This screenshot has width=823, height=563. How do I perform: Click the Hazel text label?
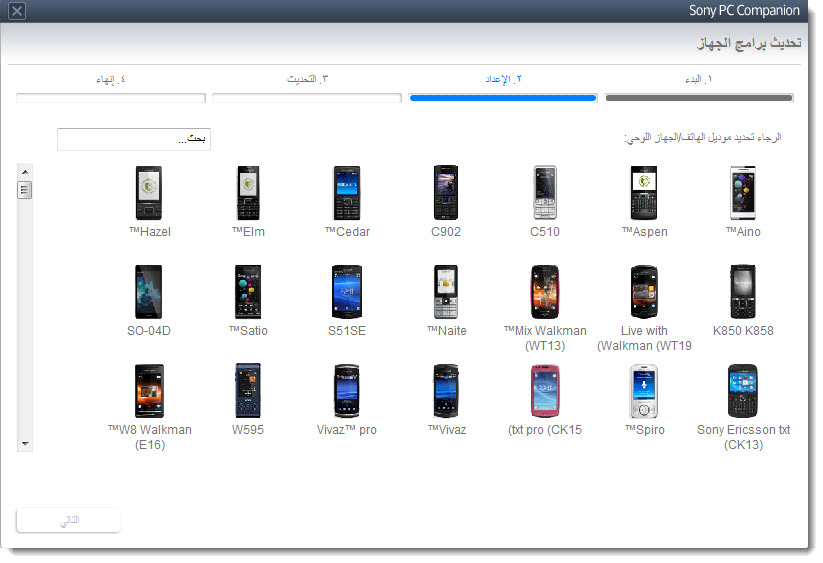(x=150, y=231)
